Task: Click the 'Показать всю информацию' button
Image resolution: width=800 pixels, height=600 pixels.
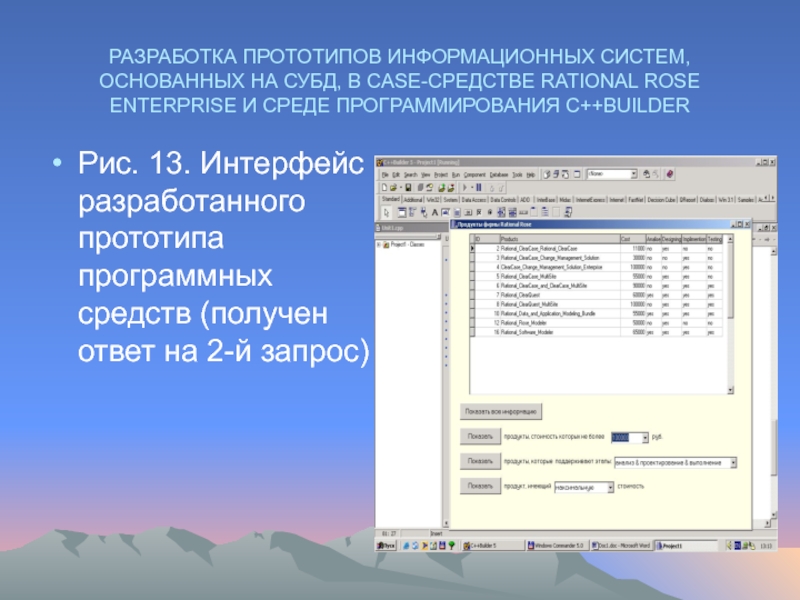Action: point(501,411)
